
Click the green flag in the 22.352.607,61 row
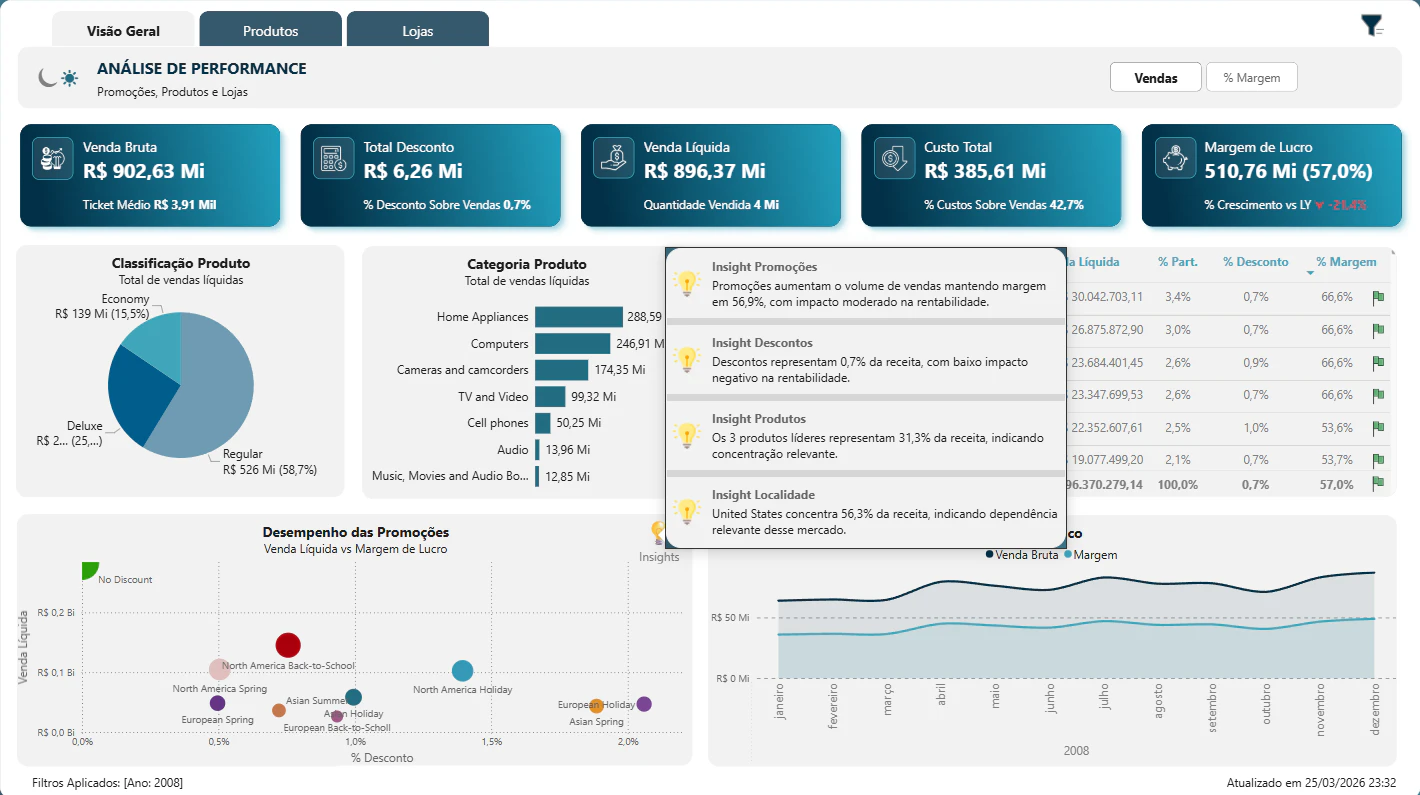[1378, 428]
